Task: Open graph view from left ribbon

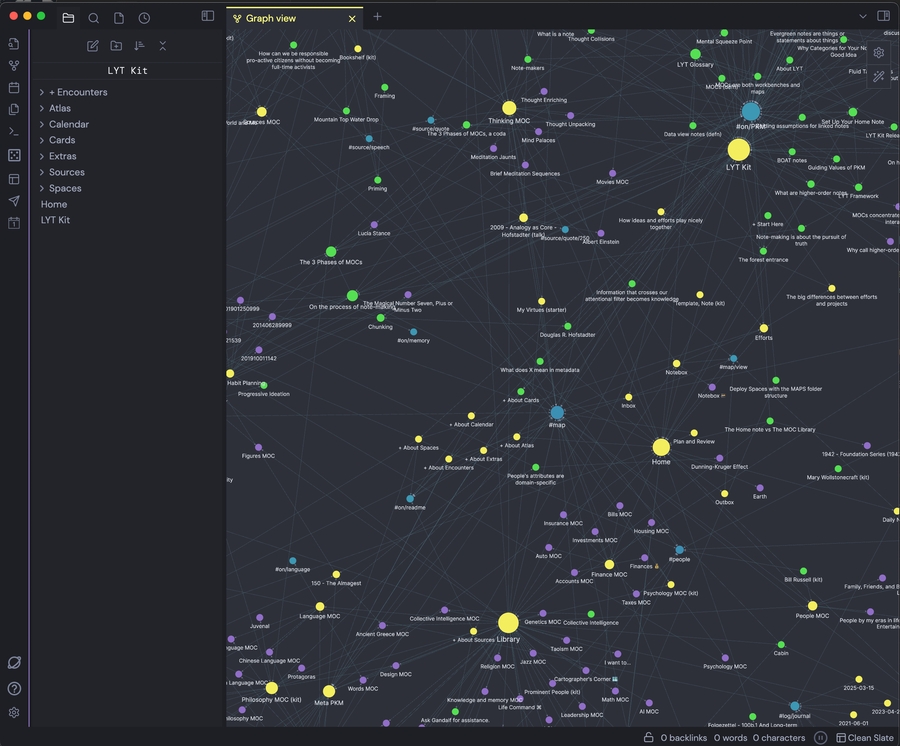Action: (14, 66)
